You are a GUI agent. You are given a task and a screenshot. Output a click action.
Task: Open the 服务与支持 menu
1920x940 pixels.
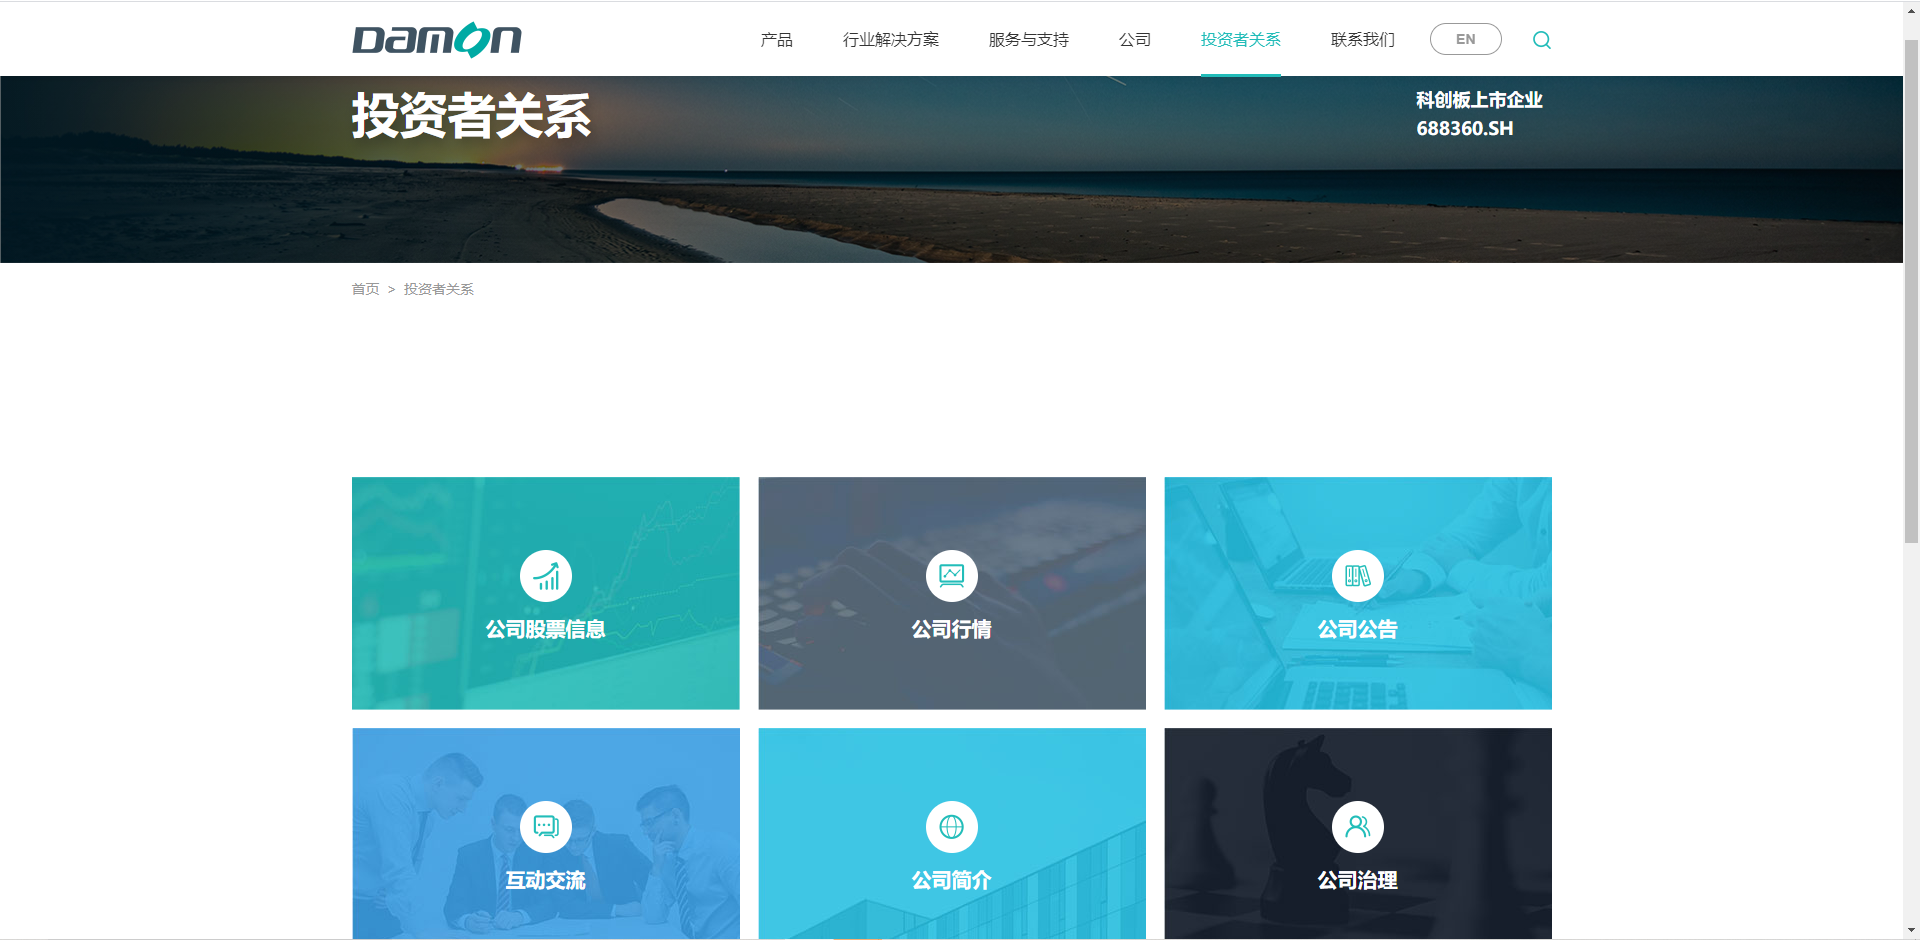tap(1028, 40)
